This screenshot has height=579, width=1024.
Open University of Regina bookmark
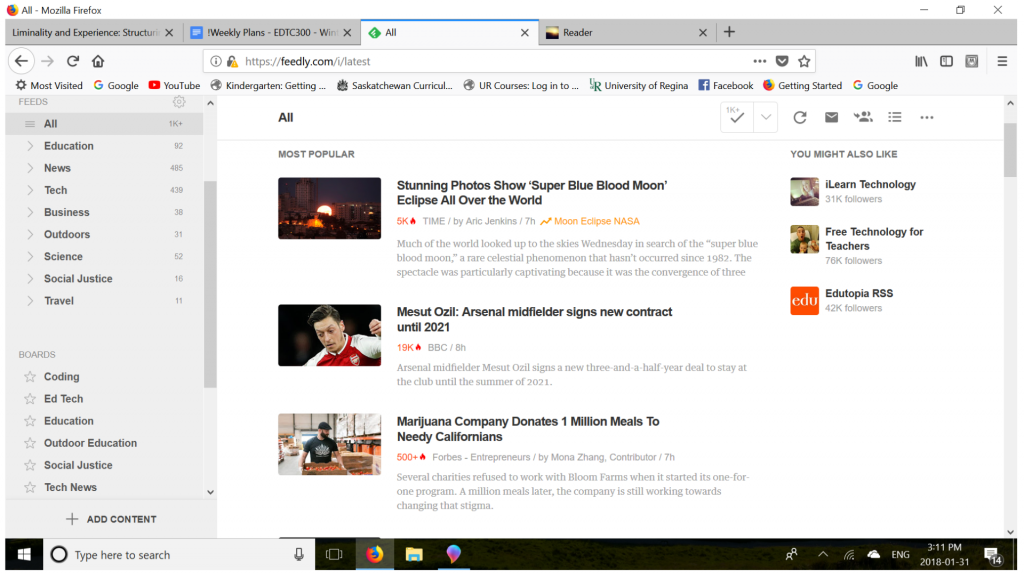[x=639, y=86]
